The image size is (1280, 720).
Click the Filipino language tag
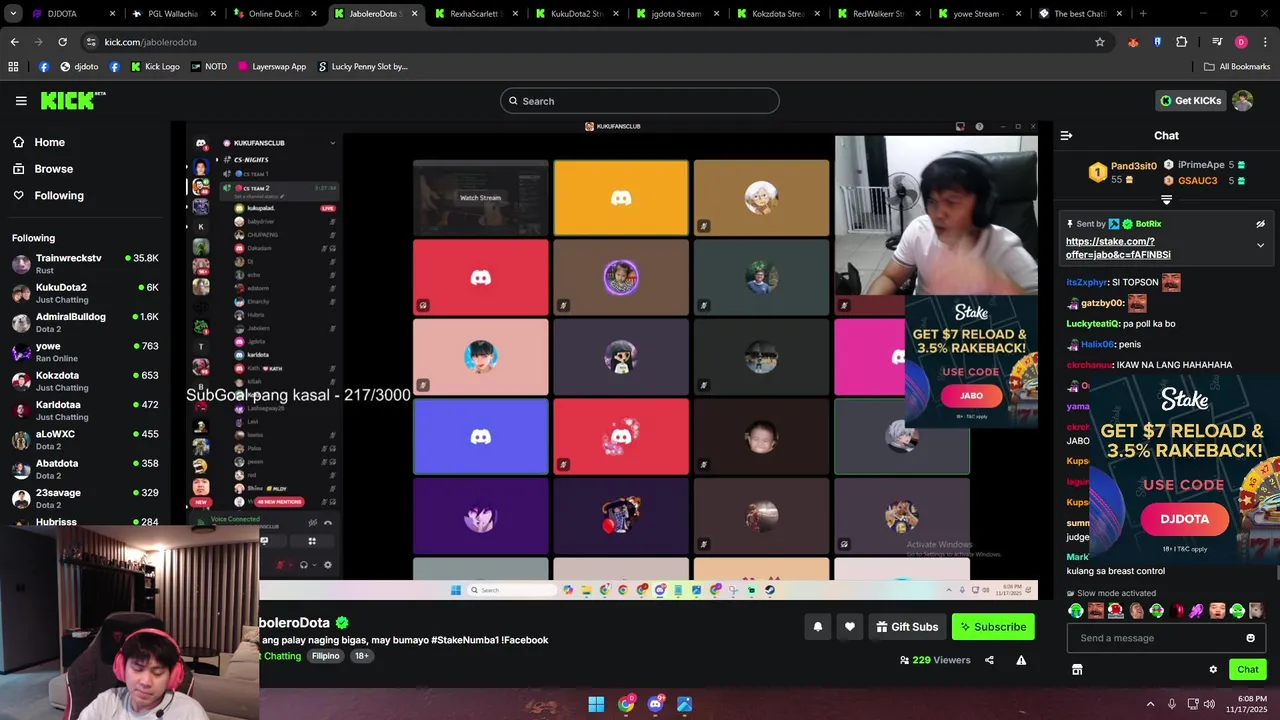coord(325,656)
